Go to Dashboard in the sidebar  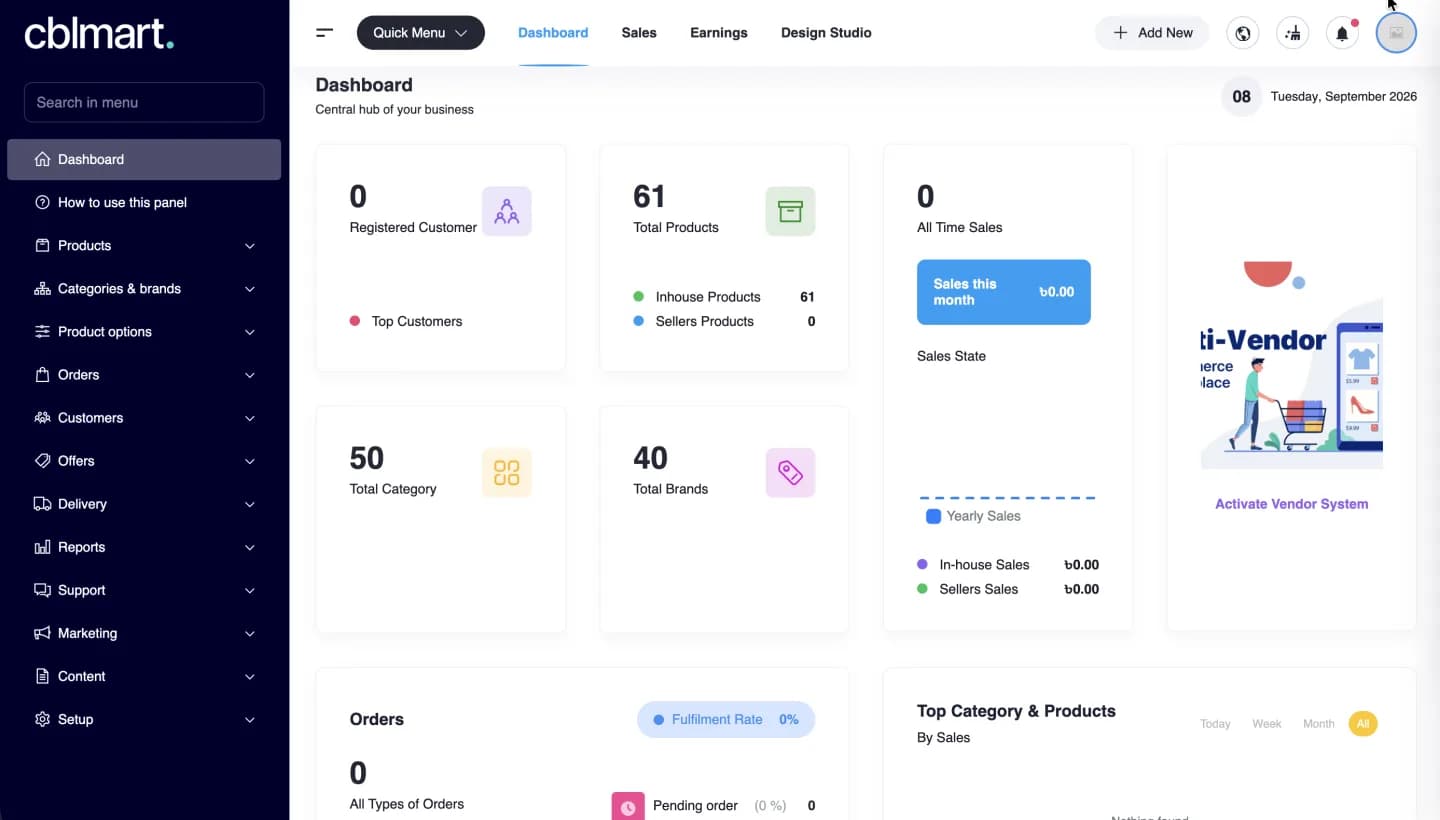coord(144,159)
